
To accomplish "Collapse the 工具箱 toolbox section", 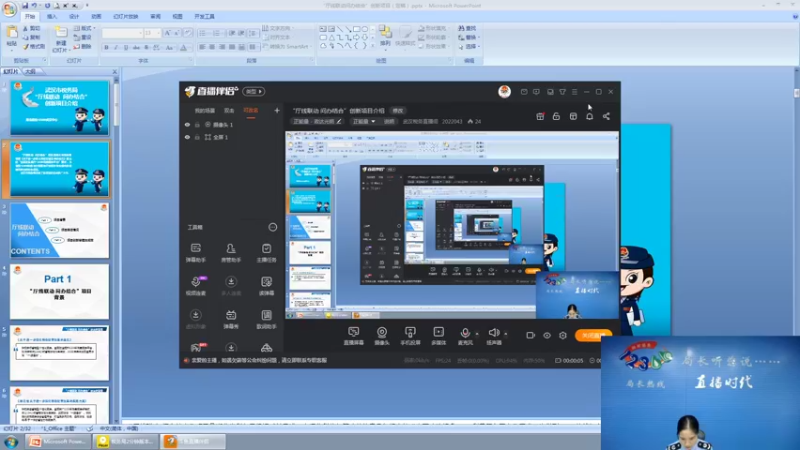I will pos(273,227).
